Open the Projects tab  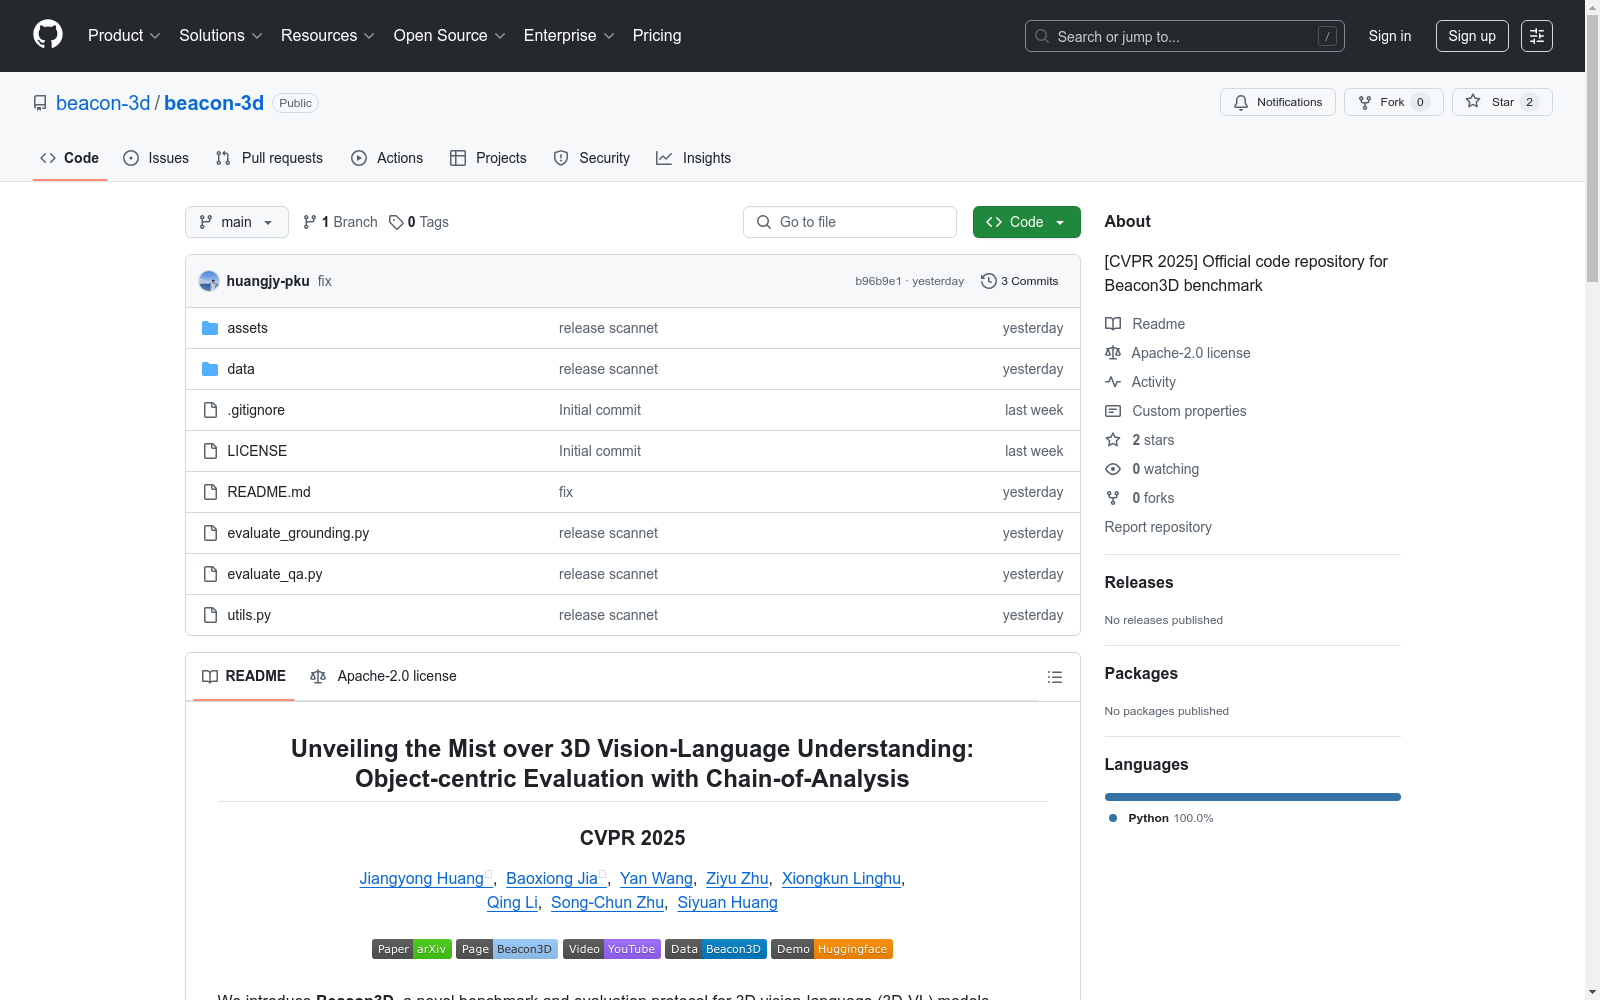(x=488, y=158)
